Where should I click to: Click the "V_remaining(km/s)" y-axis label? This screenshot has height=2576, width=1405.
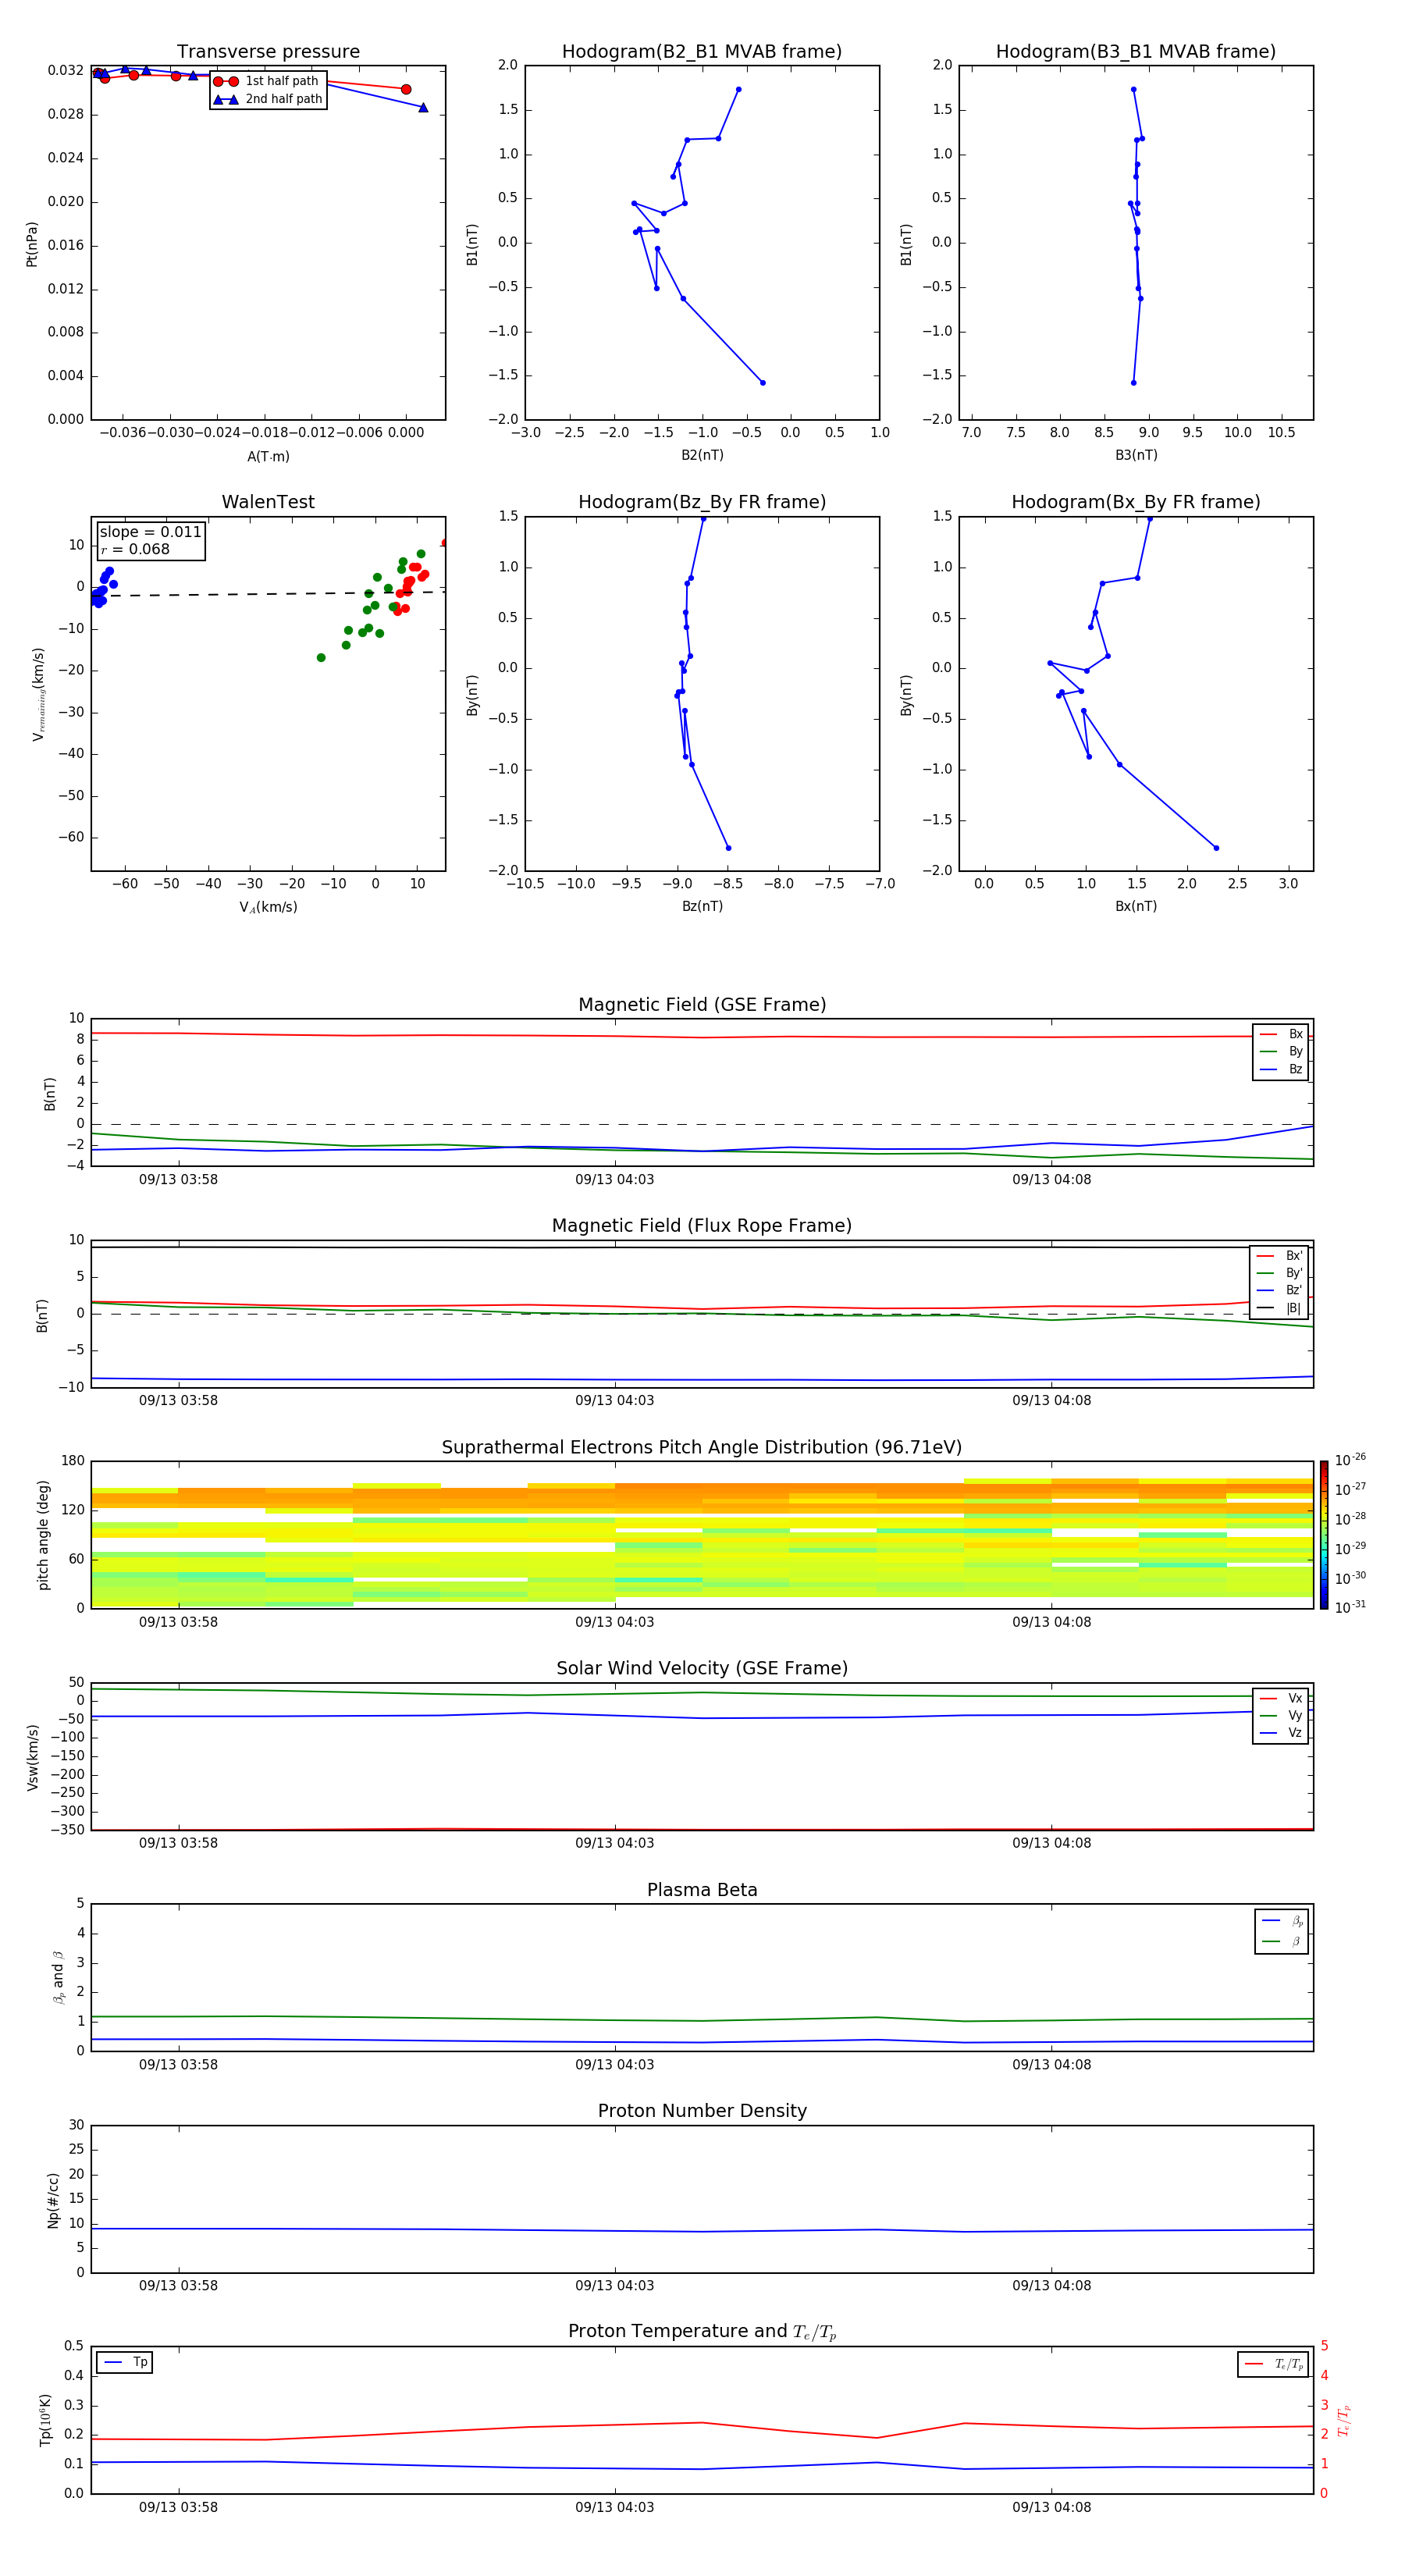(x=38, y=694)
